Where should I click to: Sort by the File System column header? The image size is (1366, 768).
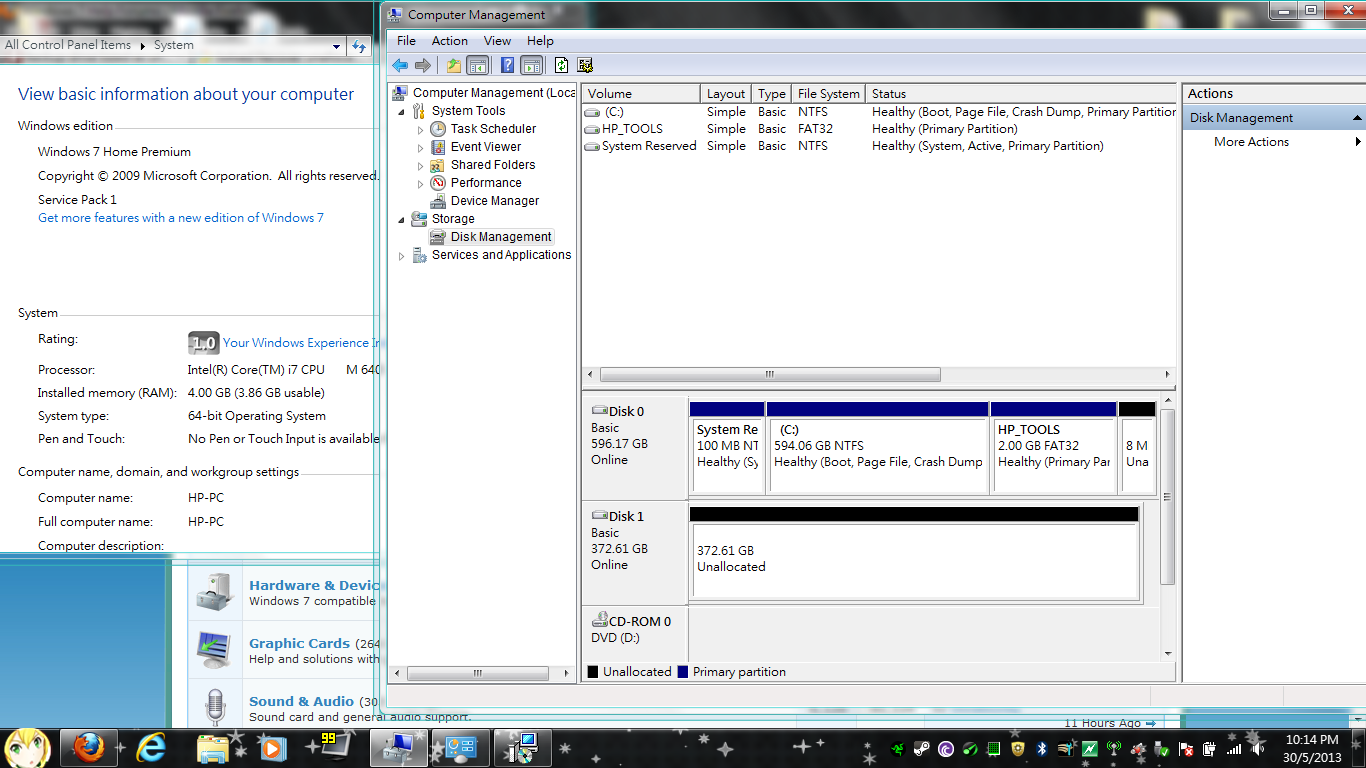coord(828,94)
